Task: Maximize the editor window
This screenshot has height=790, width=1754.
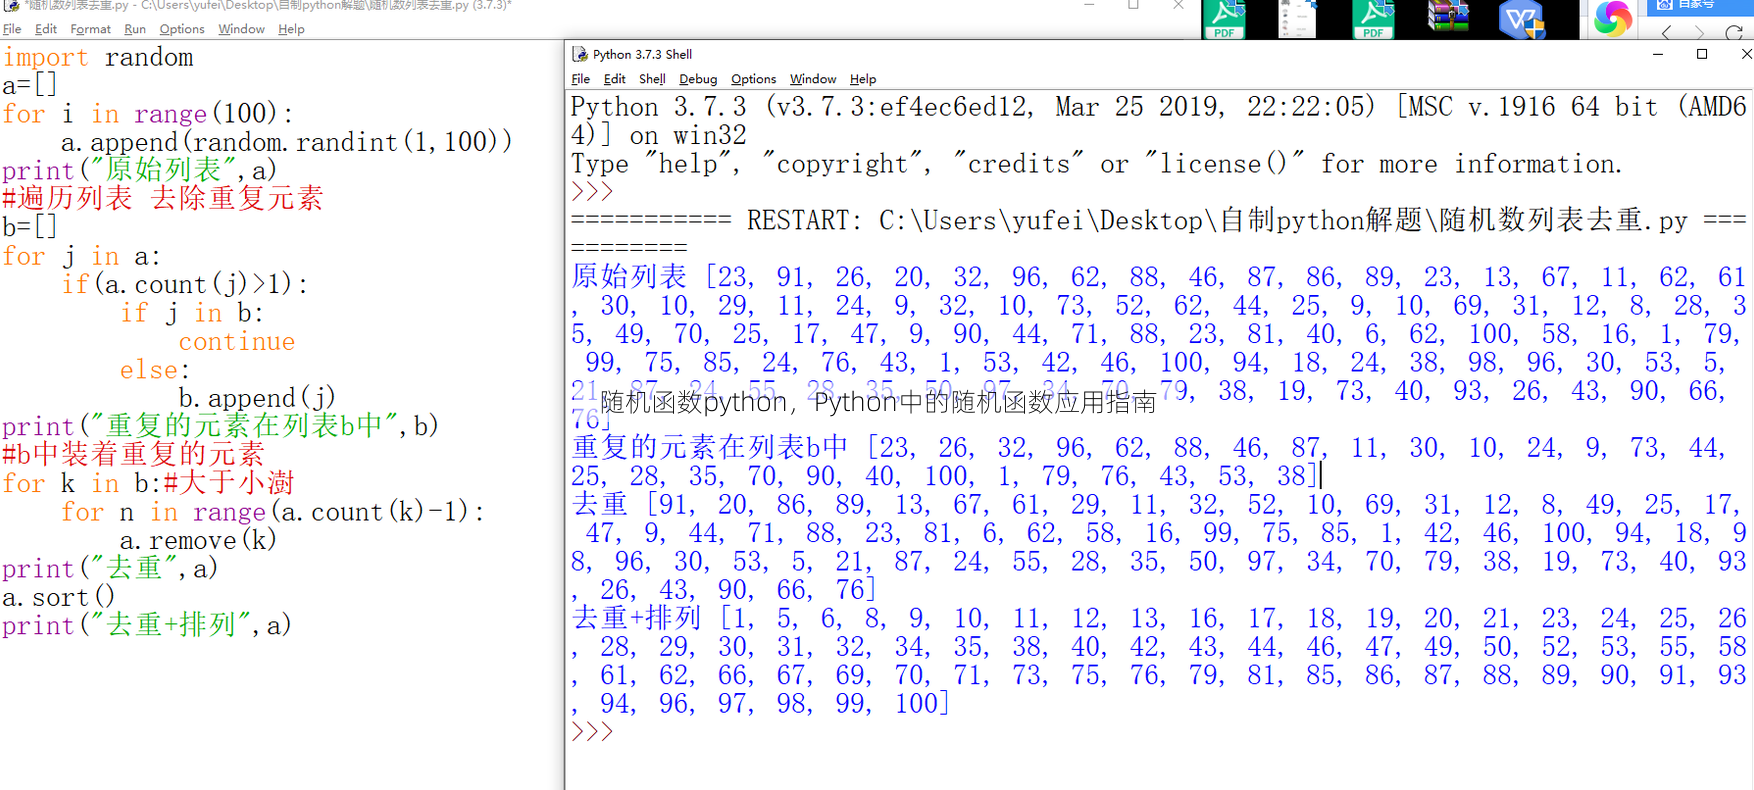Action: tap(1133, 5)
